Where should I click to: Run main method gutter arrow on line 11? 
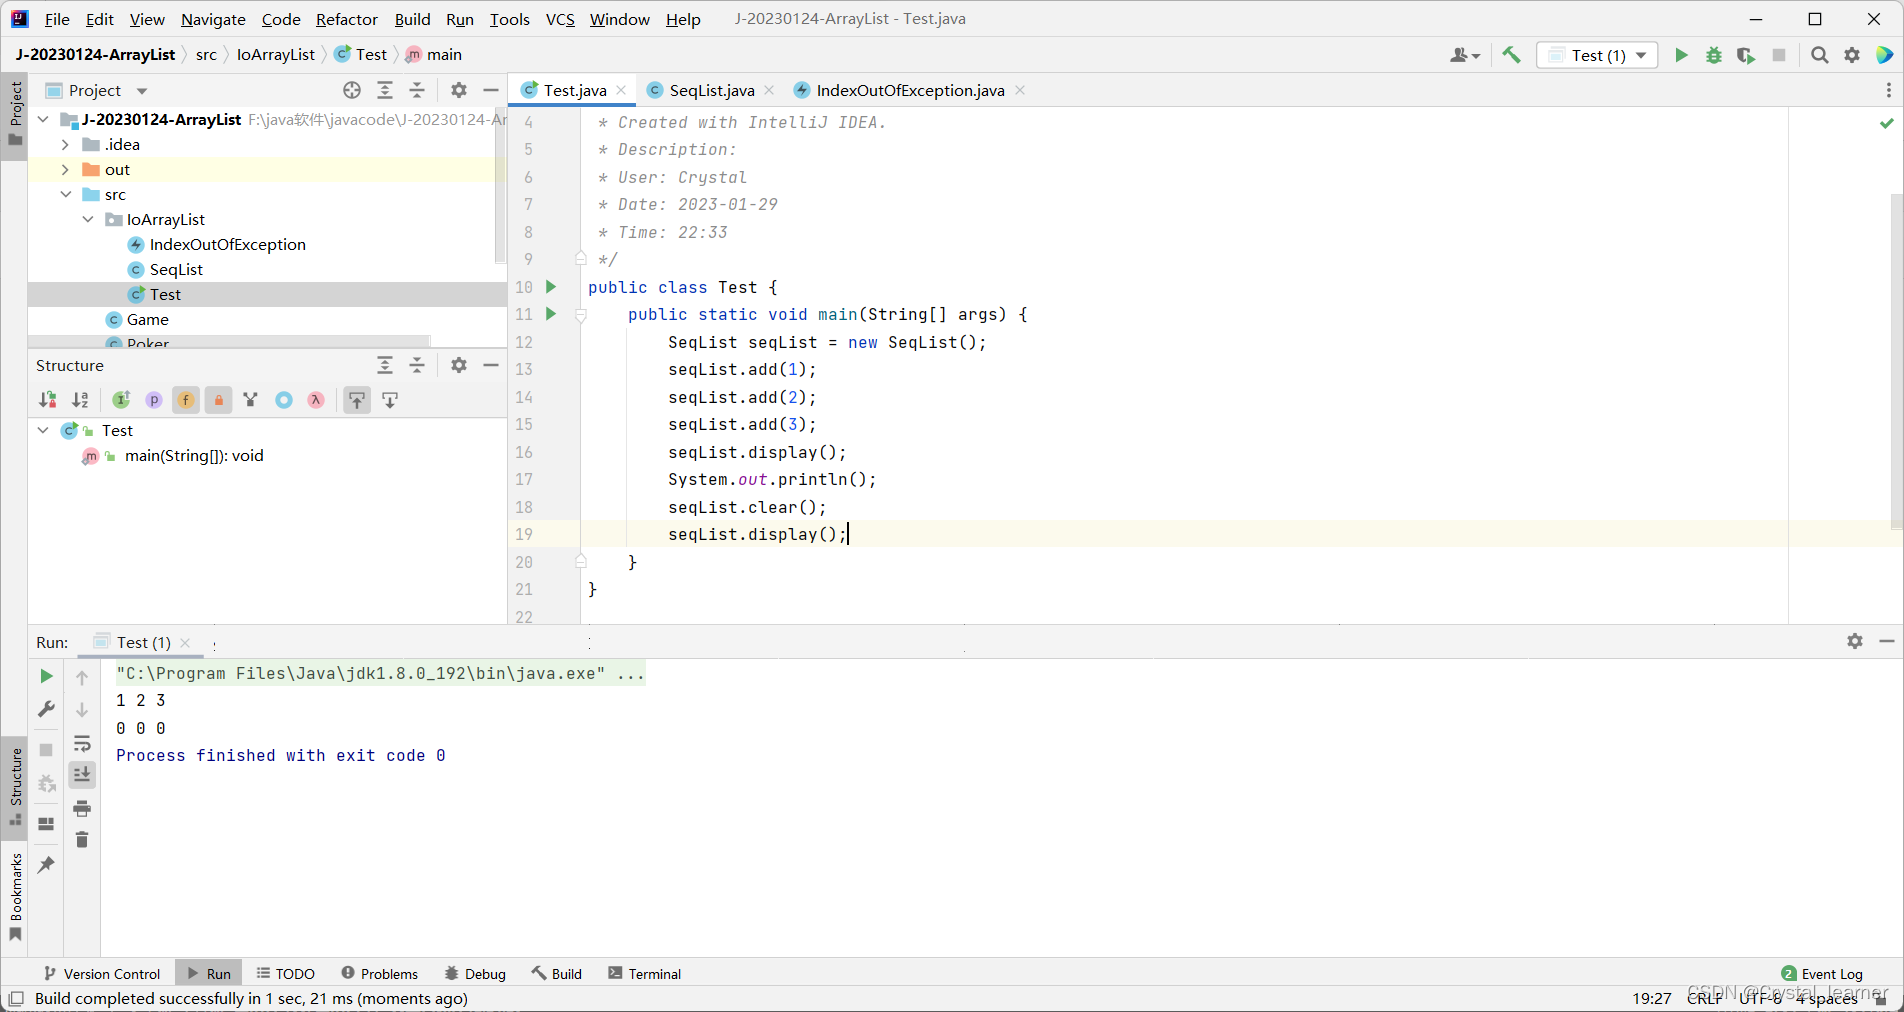pyautogui.click(x=551, y=314)
